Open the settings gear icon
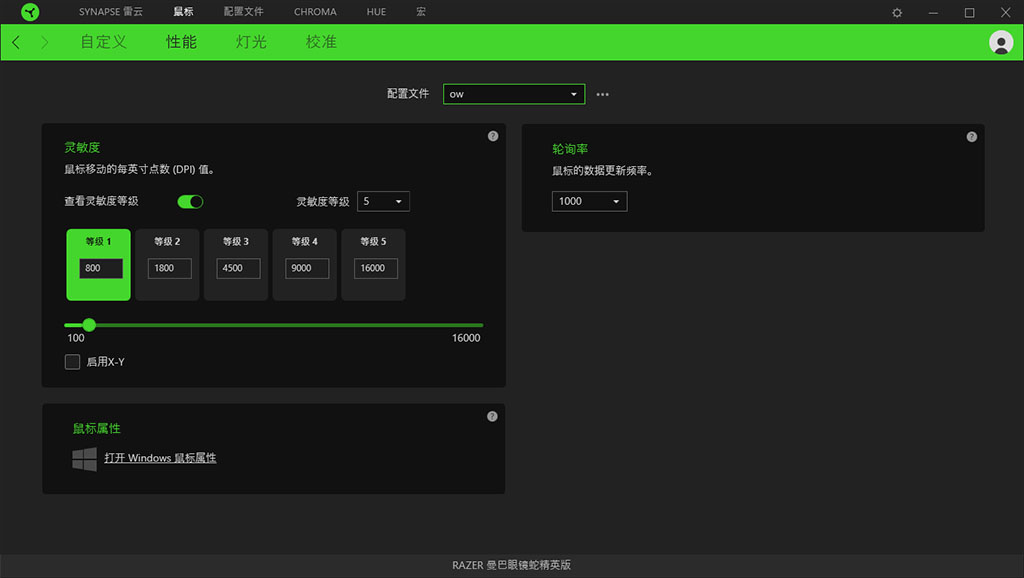The width and height of the screenshot is (1024, 578). [x=897, y=12]
